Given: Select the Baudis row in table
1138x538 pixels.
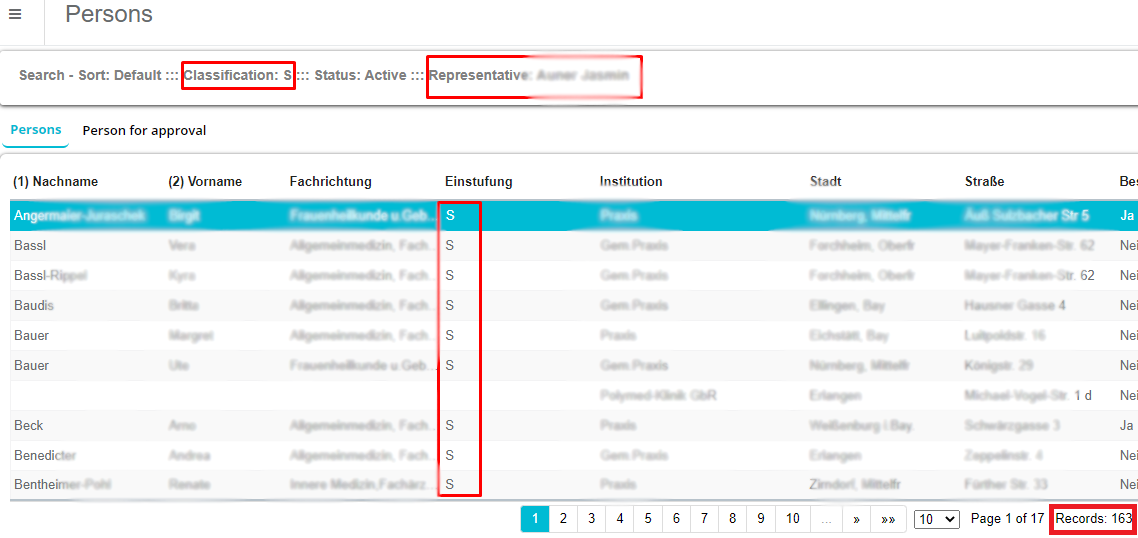Looking at the screenshot, I should pyautogui.click(x=34, y=306).
